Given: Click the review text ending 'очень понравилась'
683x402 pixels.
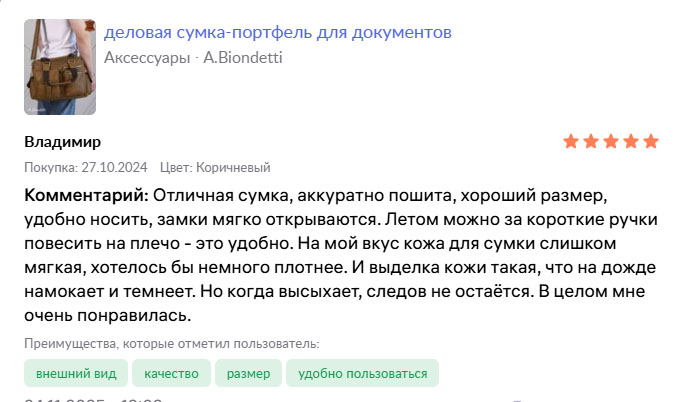Looking at the screenshot, I should point(107,316).
